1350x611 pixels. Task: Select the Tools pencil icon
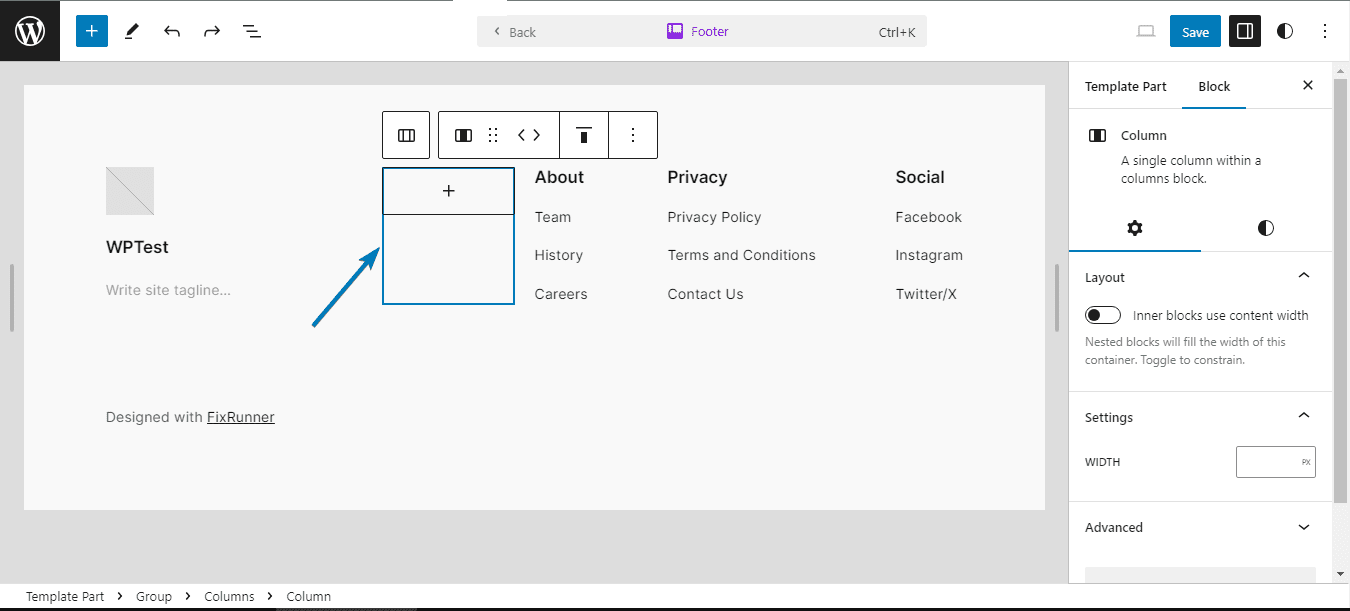132,31
